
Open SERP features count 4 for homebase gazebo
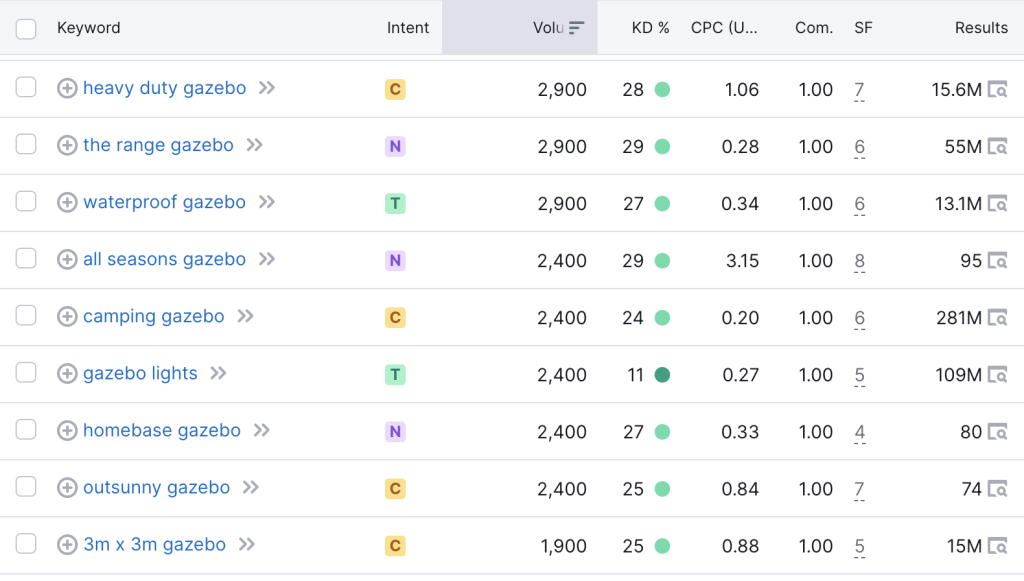point(859,432)
